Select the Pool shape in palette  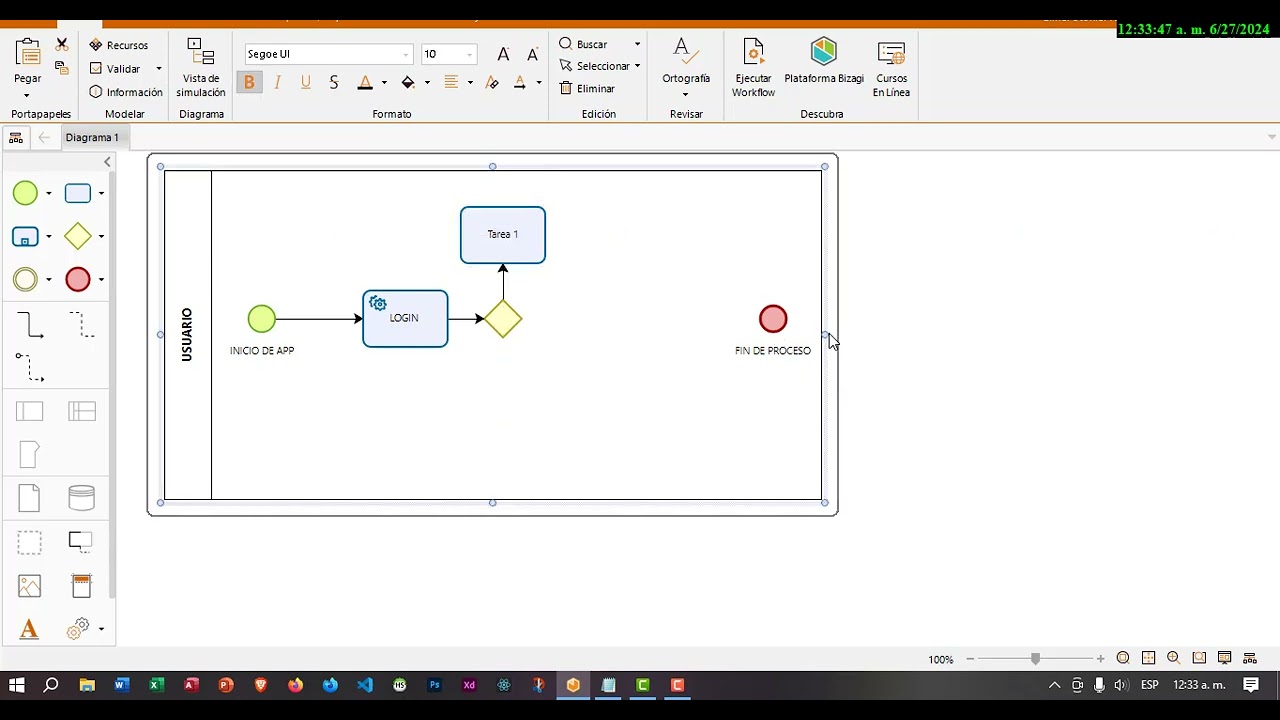coord(30,411)
